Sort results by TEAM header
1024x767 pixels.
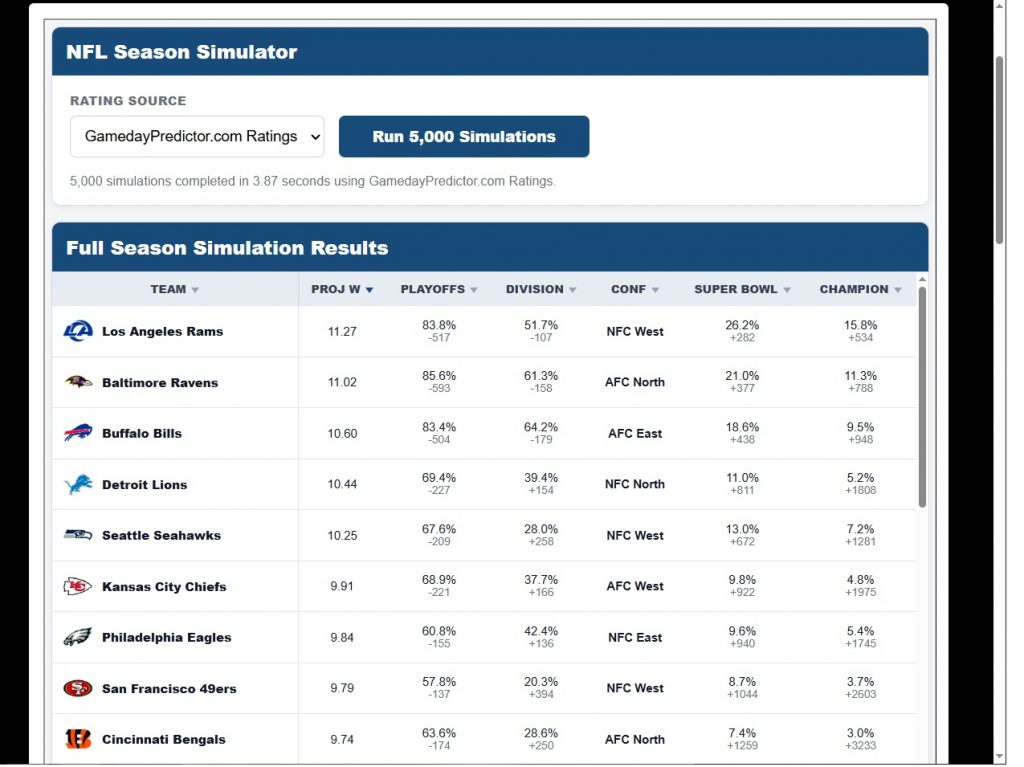[175, 289]
